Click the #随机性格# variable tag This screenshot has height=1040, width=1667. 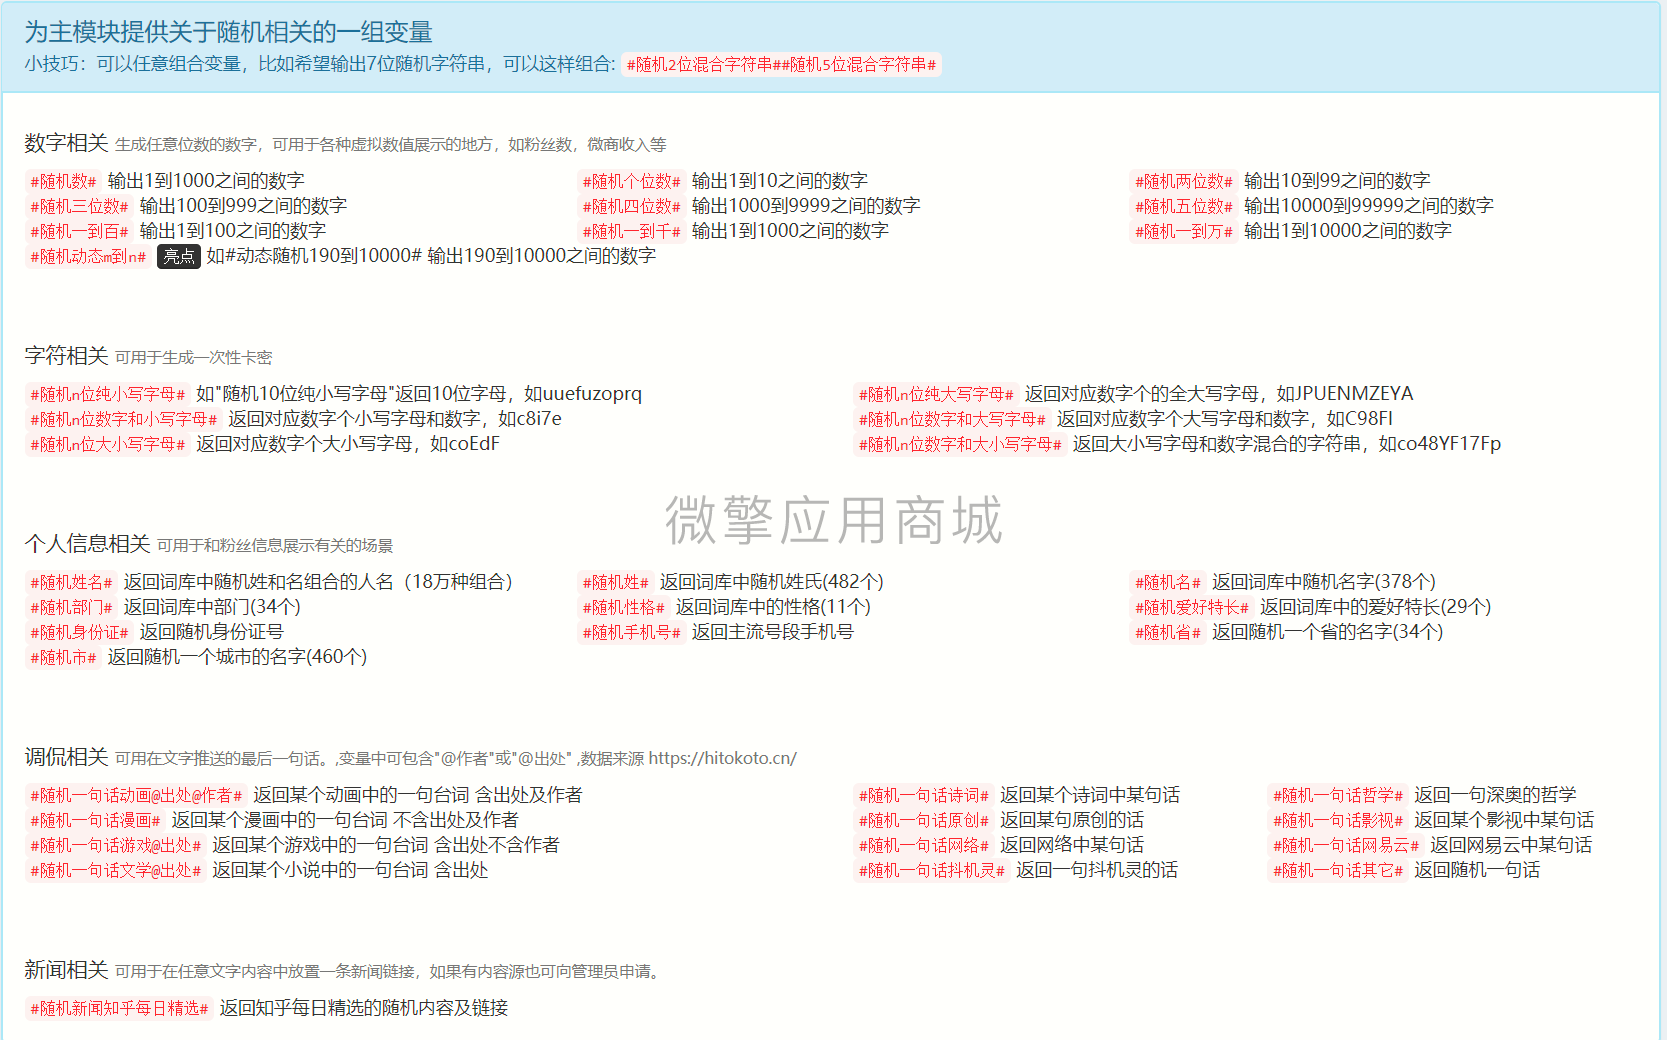click(x=623, y=607)
